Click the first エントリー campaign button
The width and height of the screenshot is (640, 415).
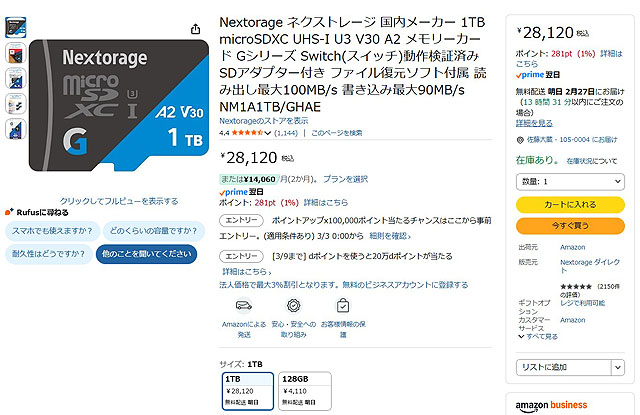click(240, 218)
